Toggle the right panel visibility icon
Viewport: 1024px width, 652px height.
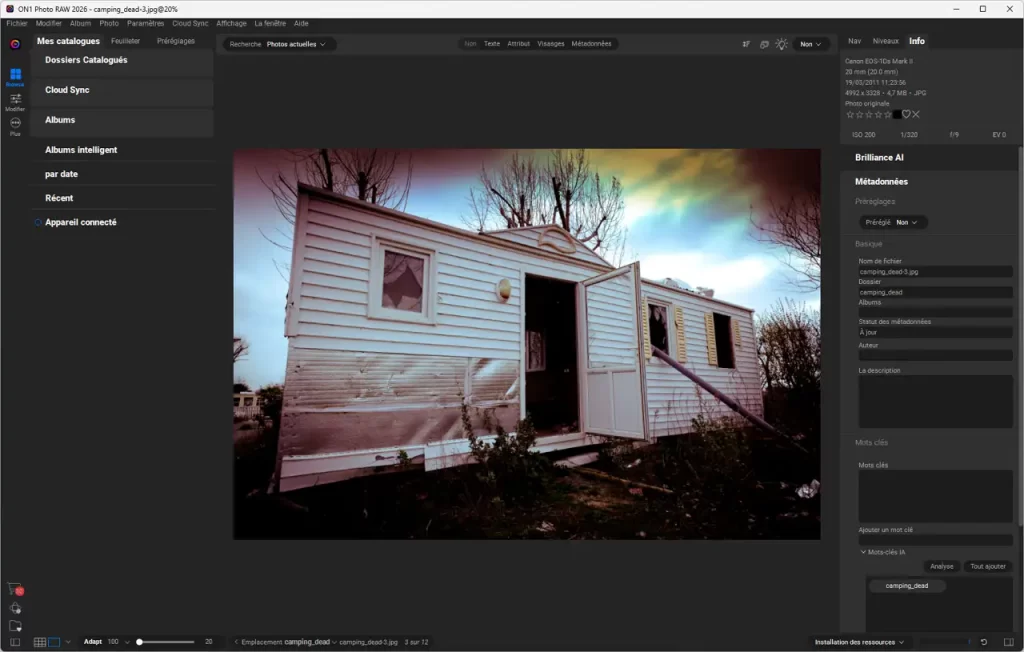[x=1008, y=642]
